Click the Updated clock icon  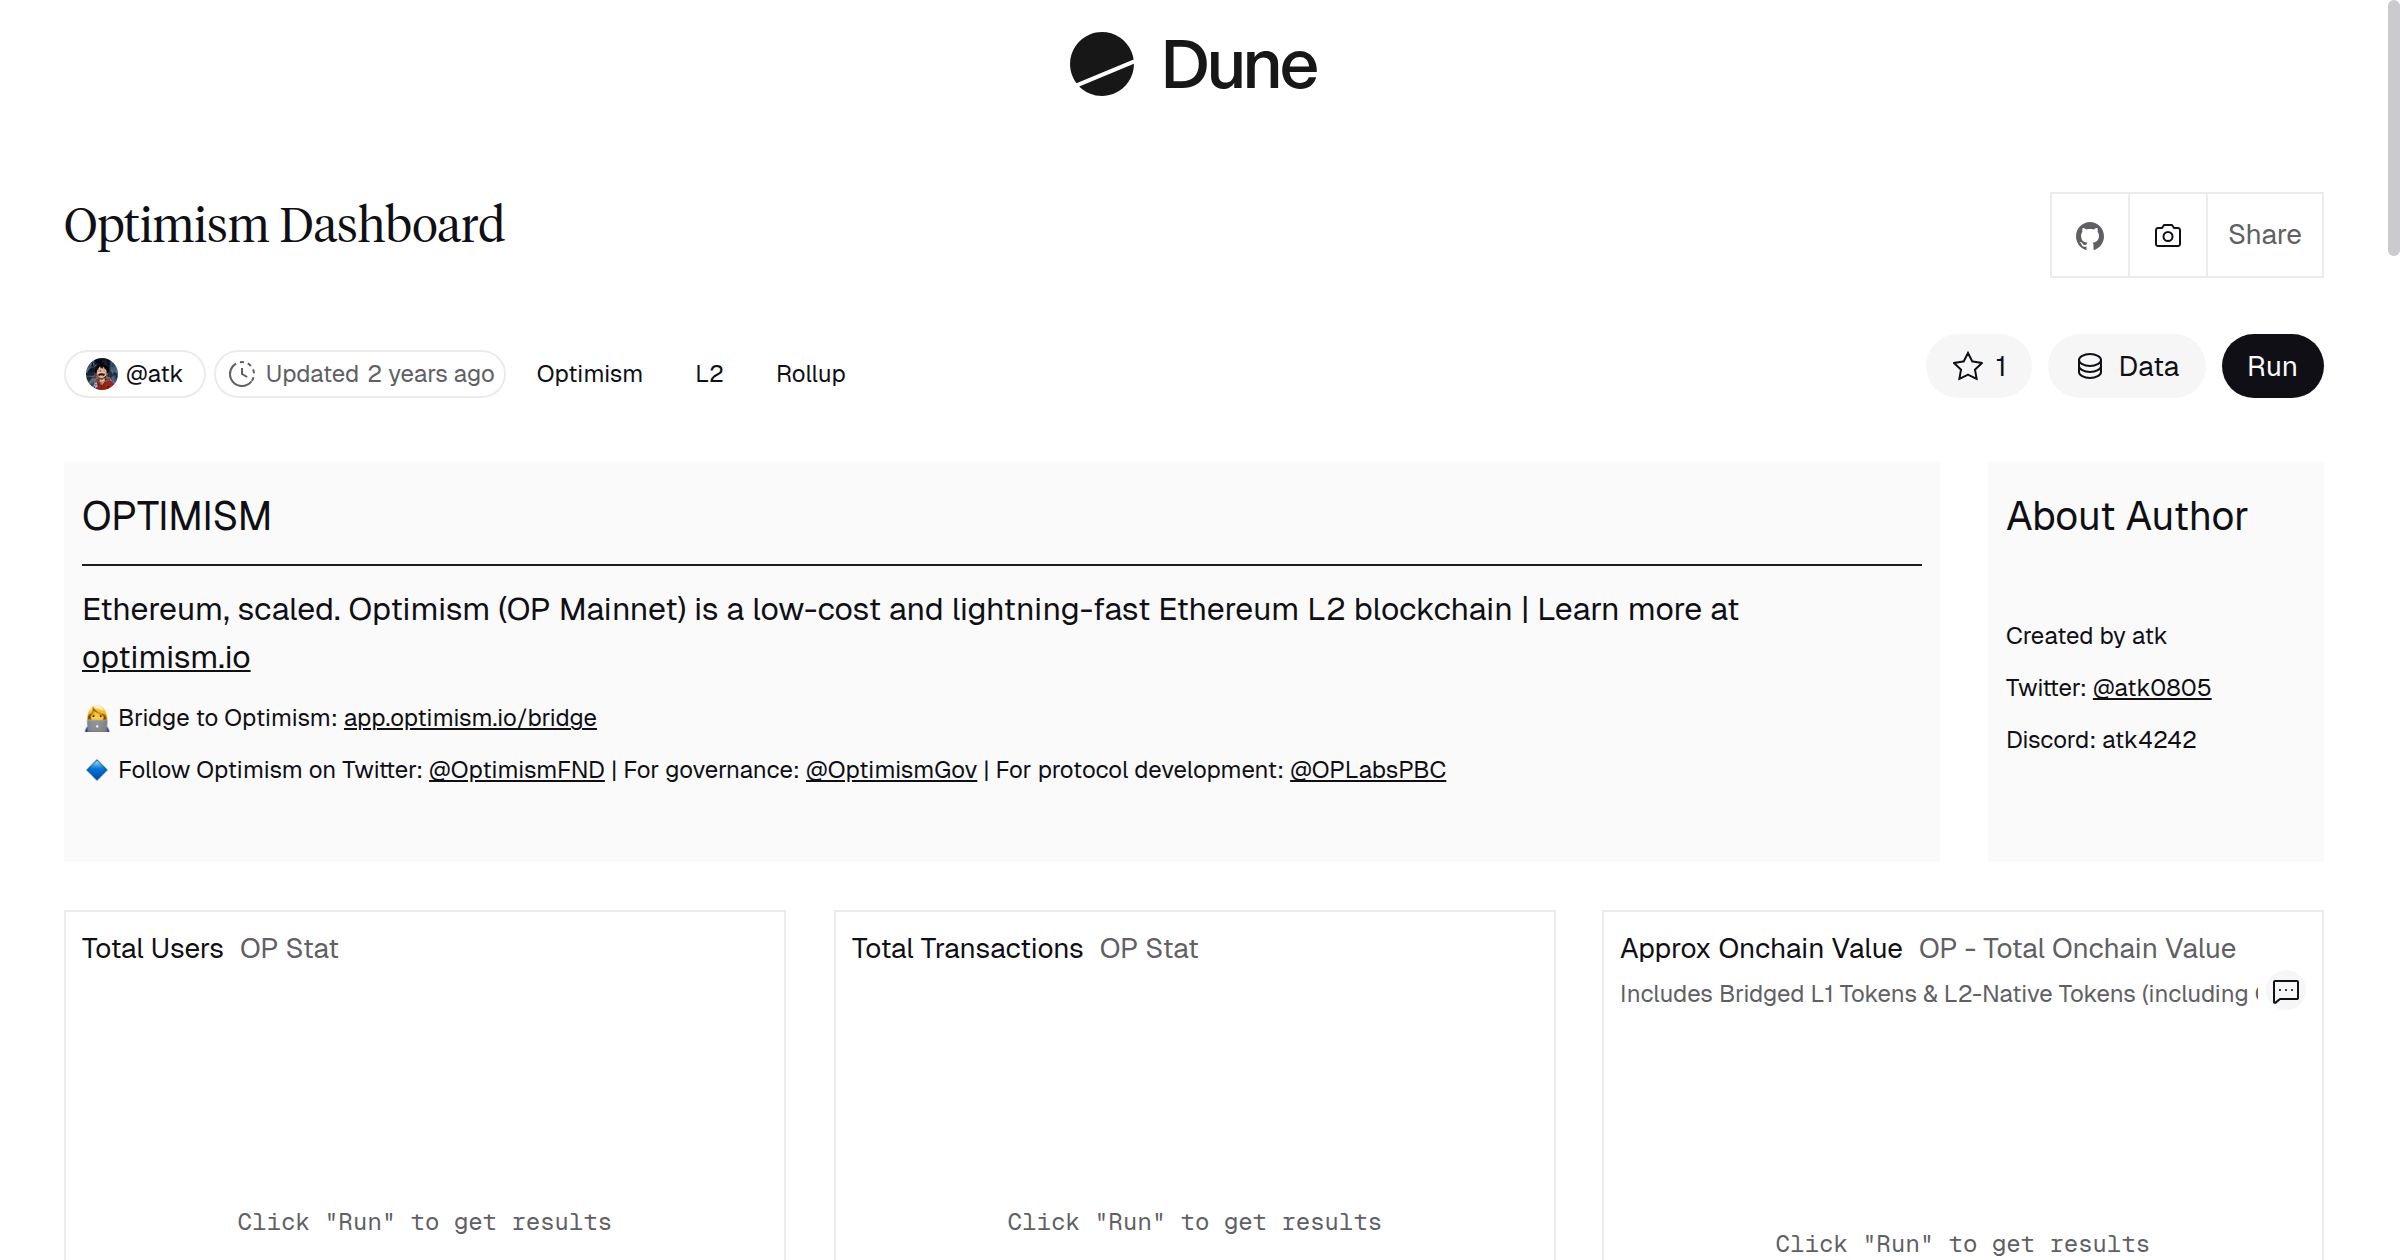click(242, 374)
